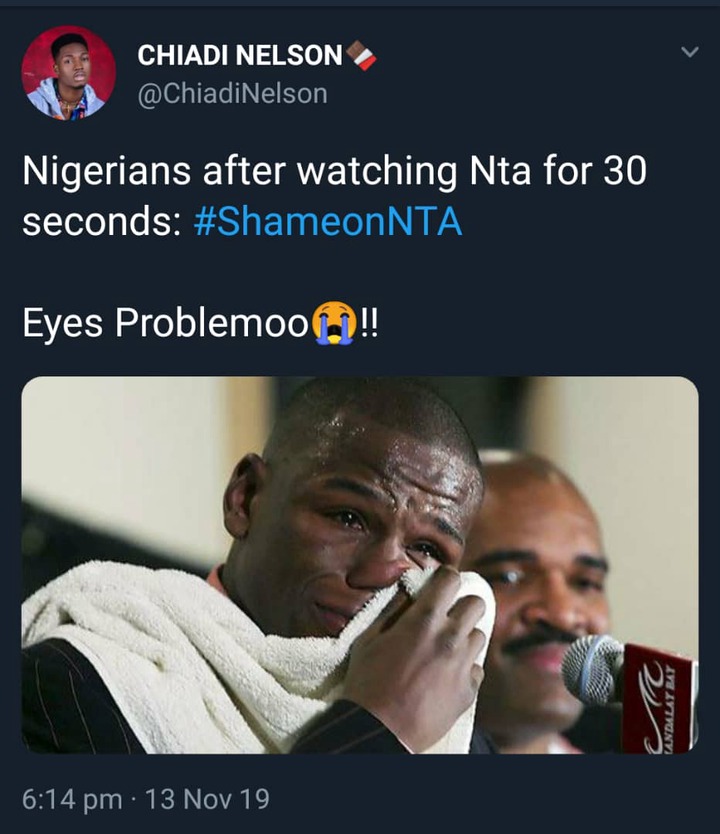Open the CHIADI NELSON display name
720x834 pixels.
pyautogui.click(x=240, y=55)
